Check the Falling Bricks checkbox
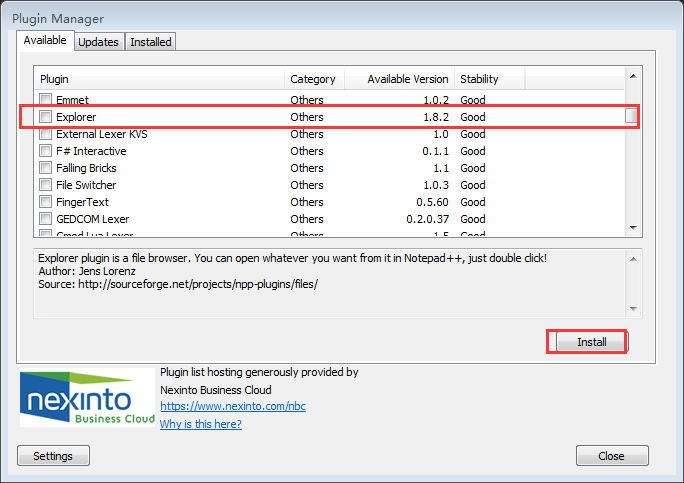 pyautogui.click(x=45, y=168)
